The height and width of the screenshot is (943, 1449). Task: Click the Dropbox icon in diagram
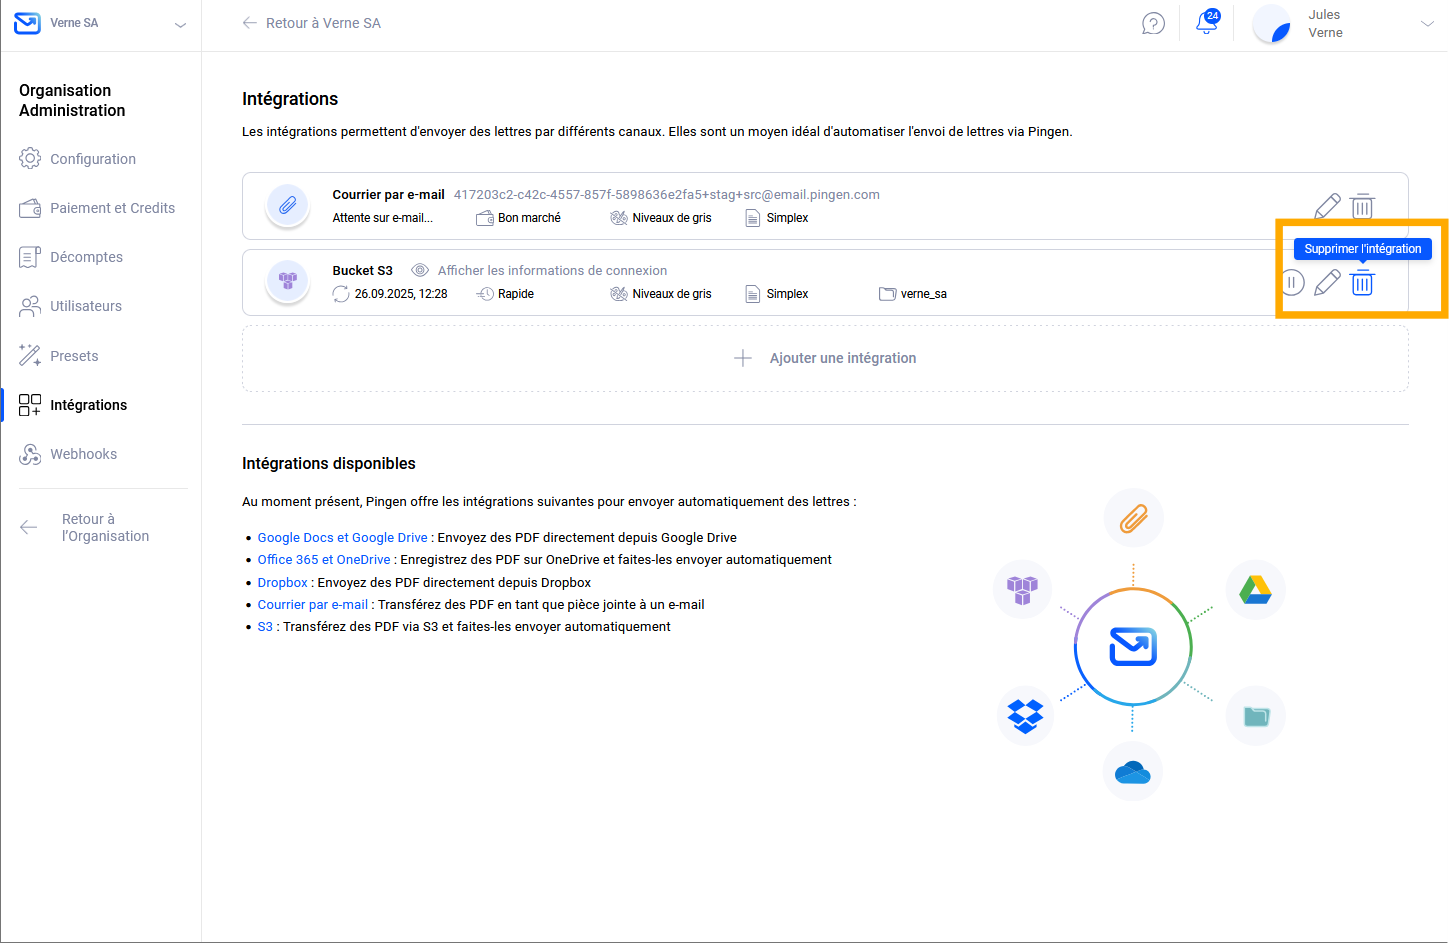click(1025, 716)
